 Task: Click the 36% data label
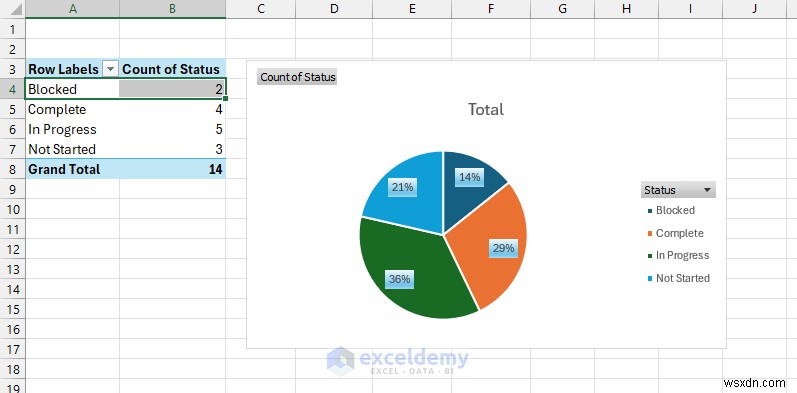click(400, 279)
